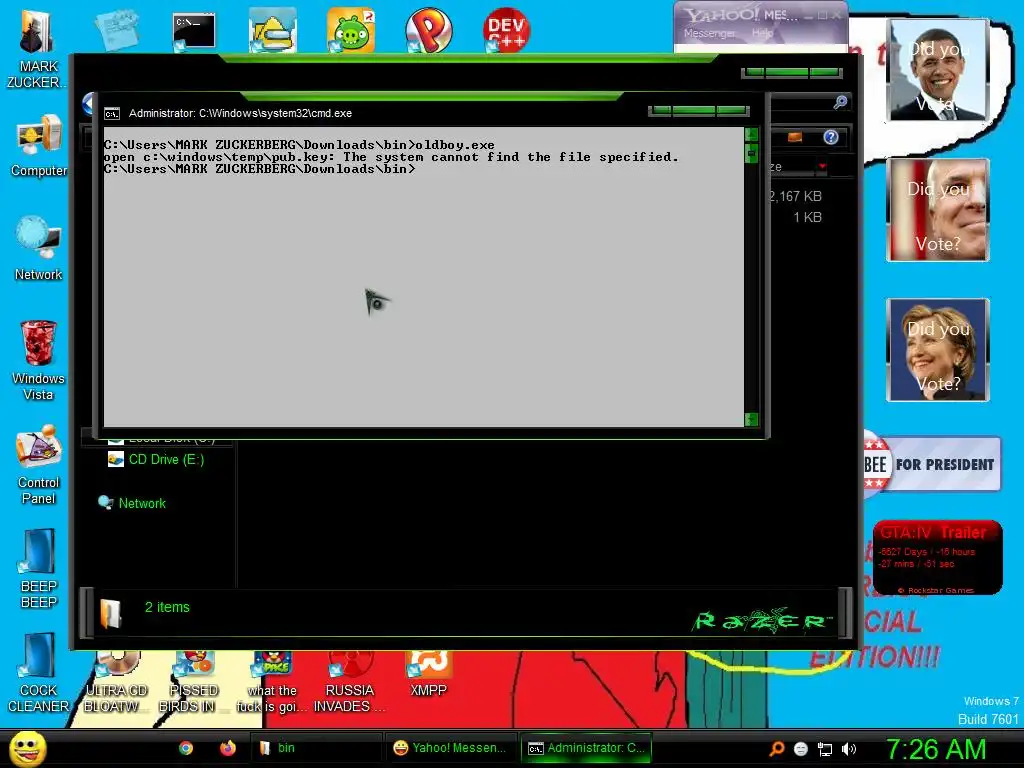
Task: Open the DEV C++ desktop icon
Action: point(506,31)
